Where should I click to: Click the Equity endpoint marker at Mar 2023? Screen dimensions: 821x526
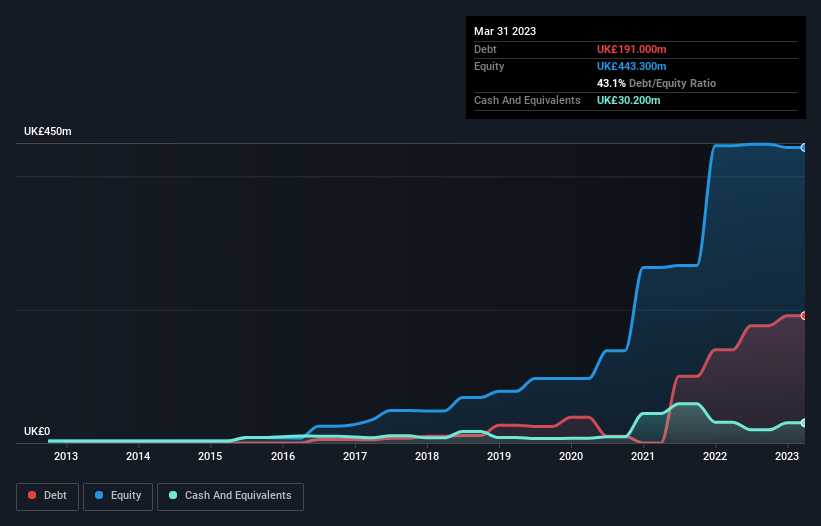tap(804, 148)
